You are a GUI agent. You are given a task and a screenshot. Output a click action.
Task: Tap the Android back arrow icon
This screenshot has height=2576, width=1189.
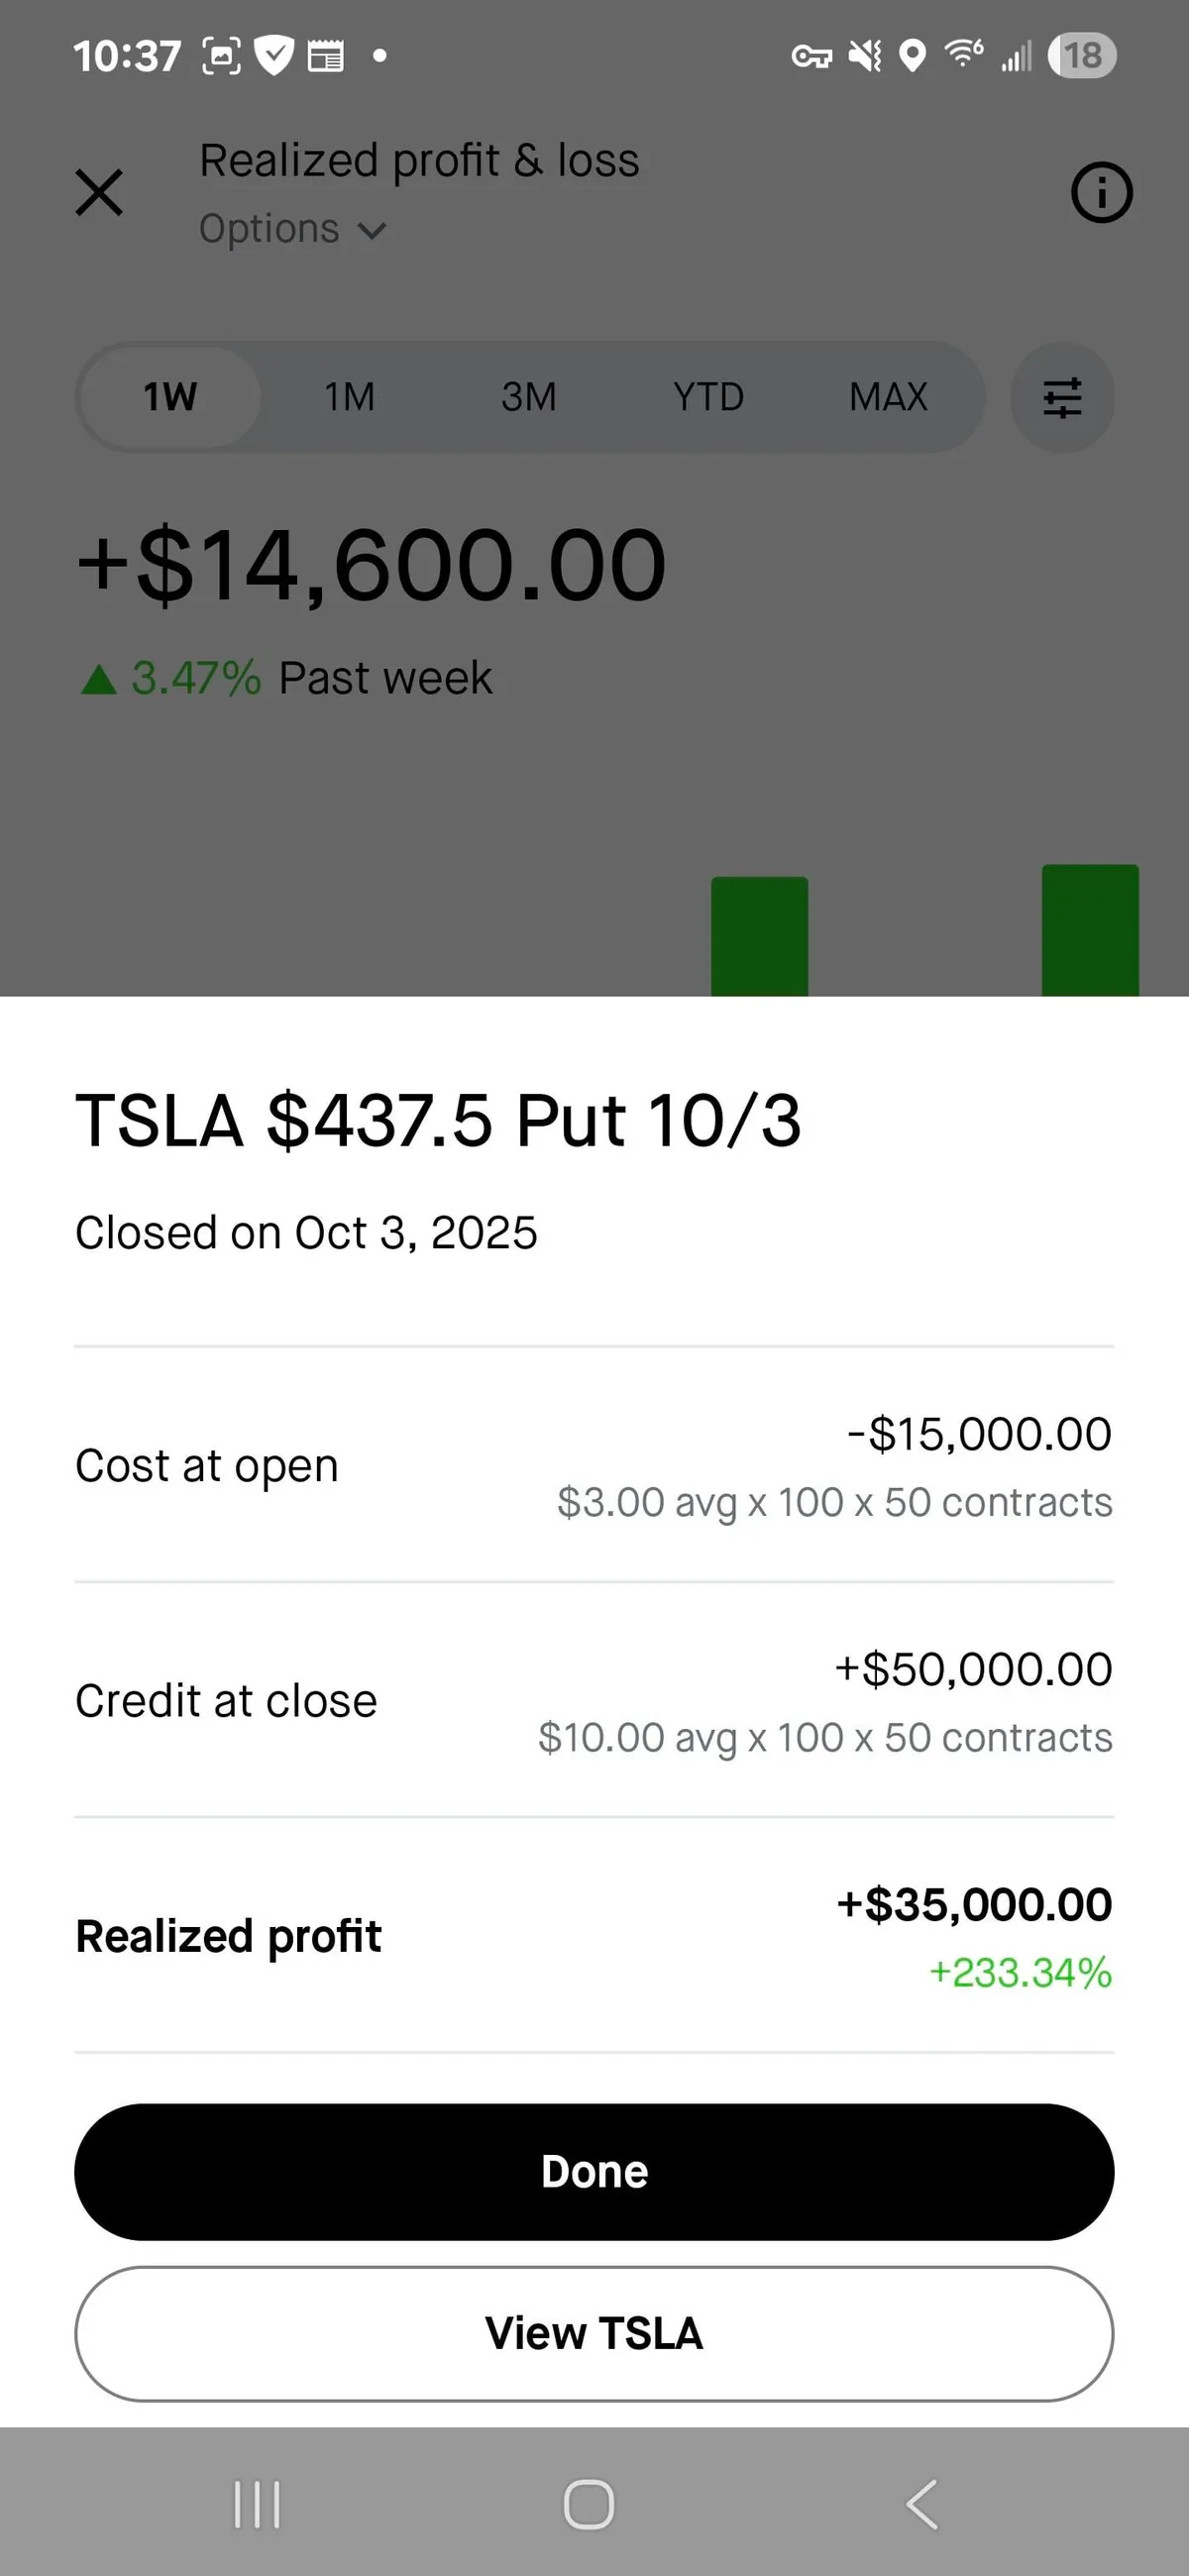tap(922, 2504)
